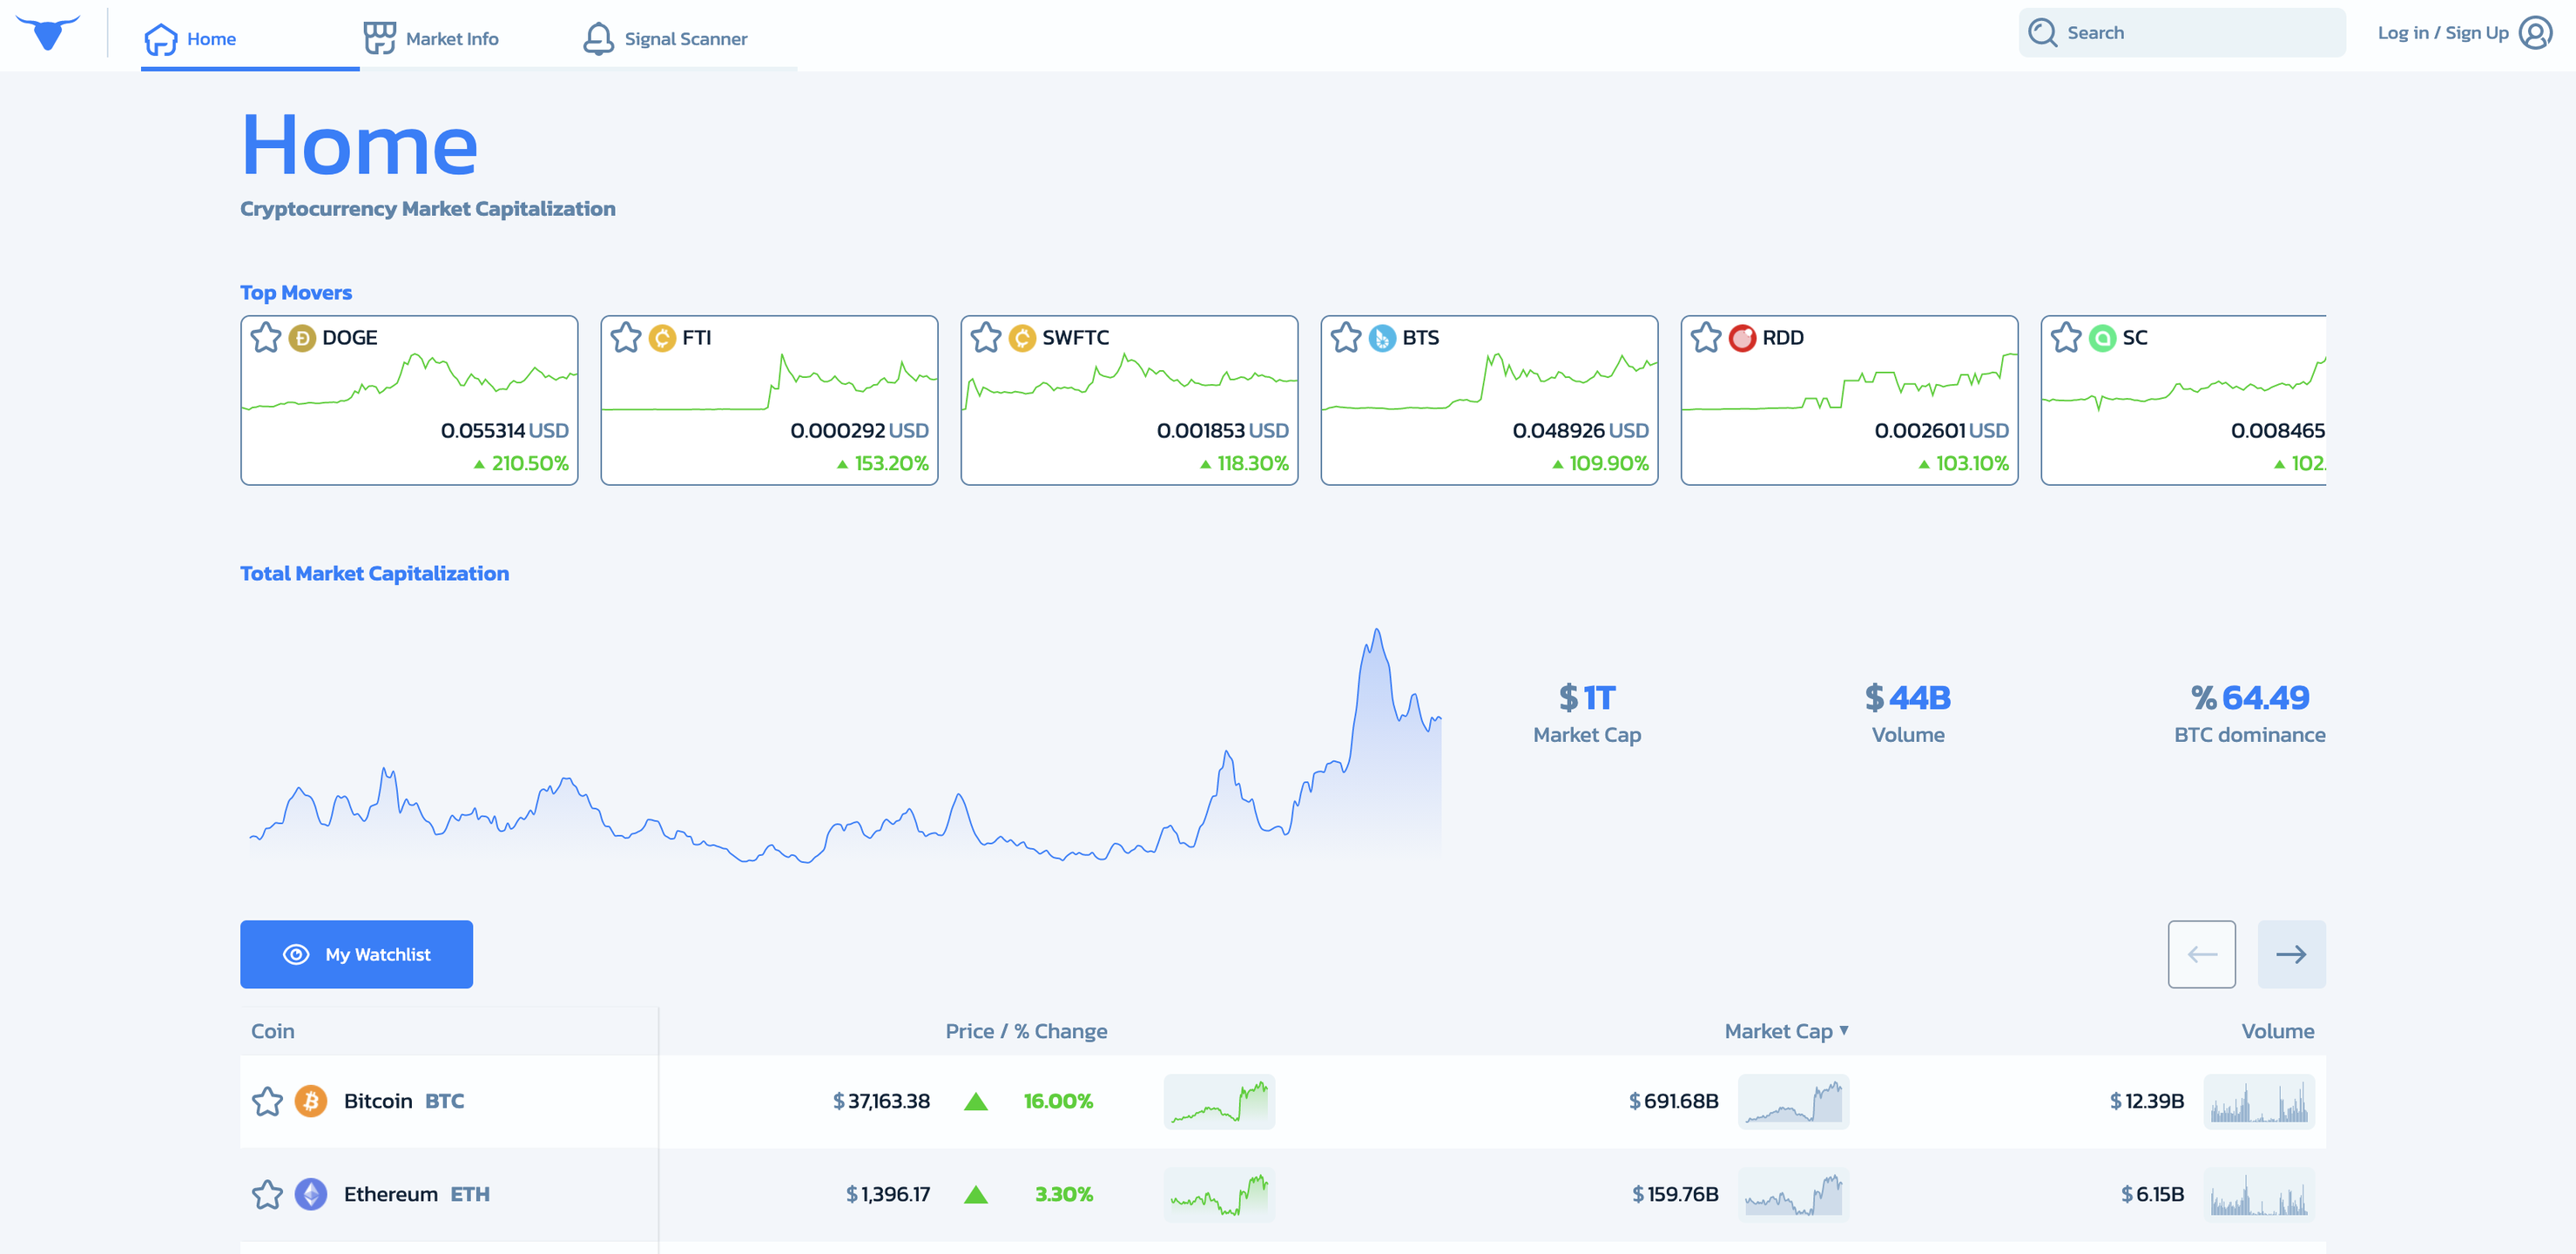Go to next coin page arrow
This screenshot has height=1254, width=2576.
[x=2291, y=954]
